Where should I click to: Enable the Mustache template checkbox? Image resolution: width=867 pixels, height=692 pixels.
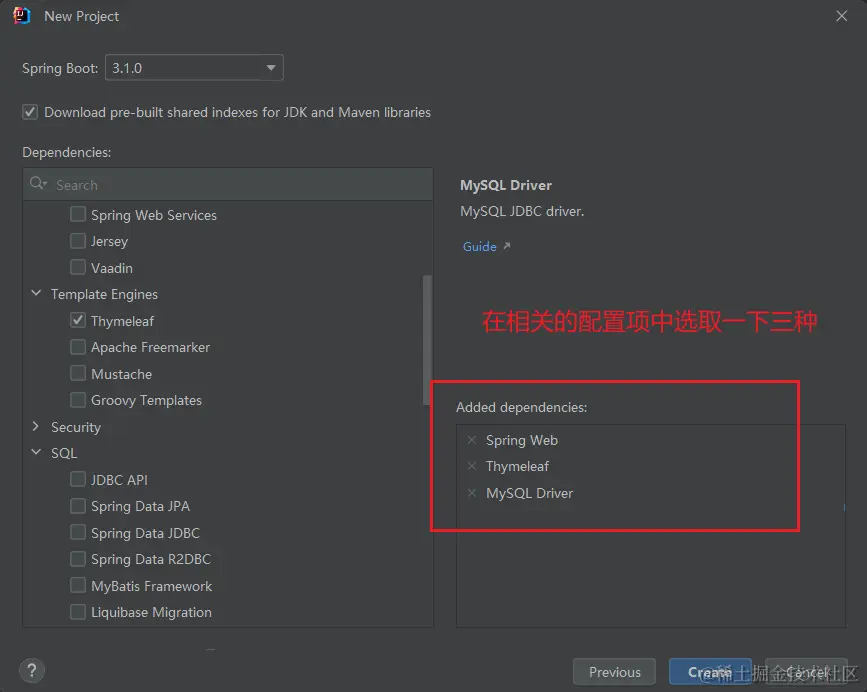tap(78, 374)
